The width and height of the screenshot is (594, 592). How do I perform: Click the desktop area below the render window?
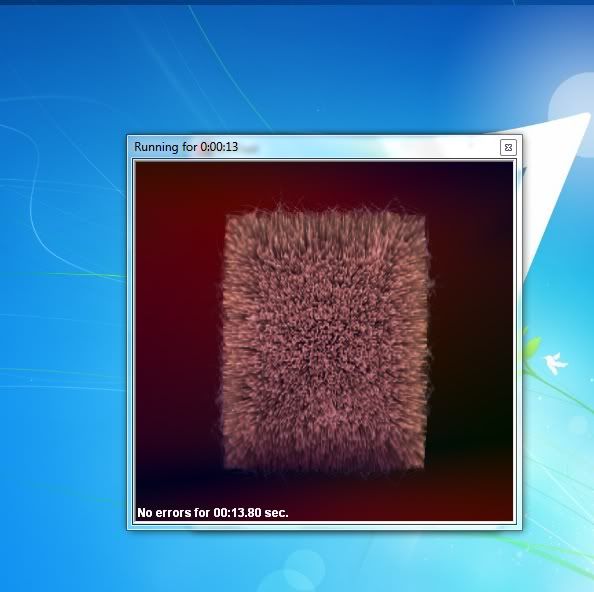click(322, 561)
